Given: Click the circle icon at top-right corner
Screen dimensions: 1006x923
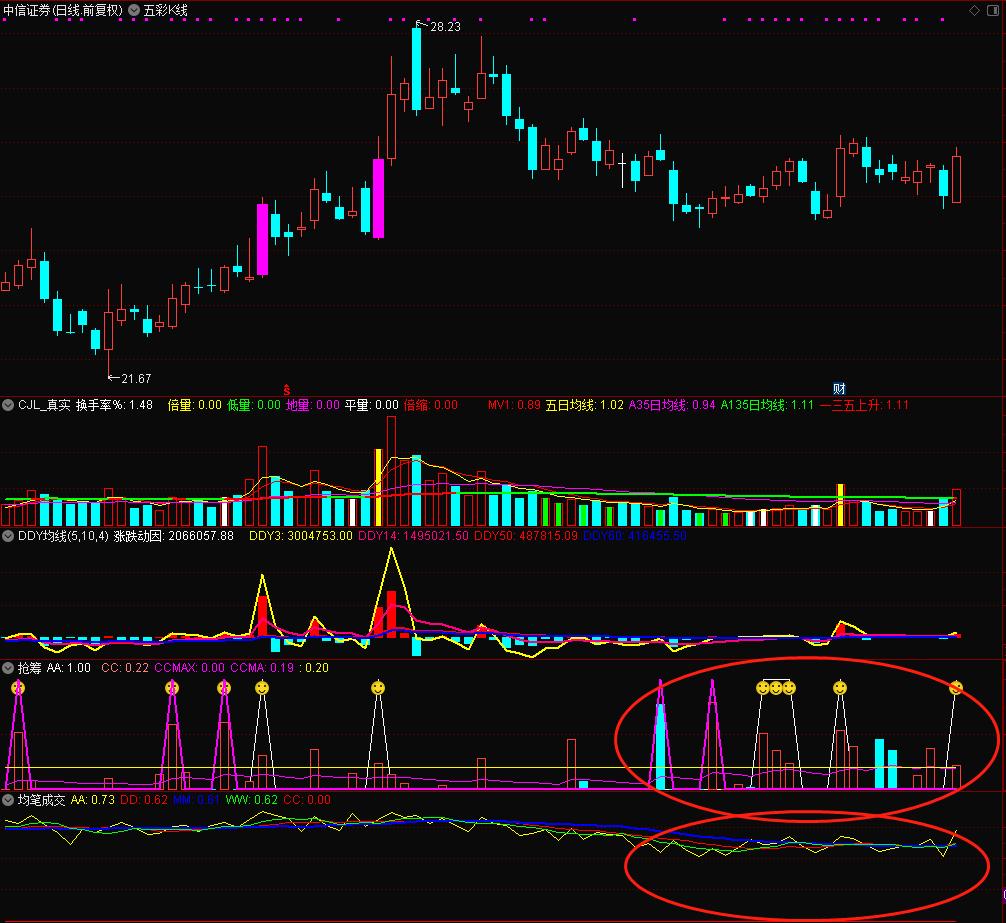Looking at the screenshot, I should (x=993, y=10).
